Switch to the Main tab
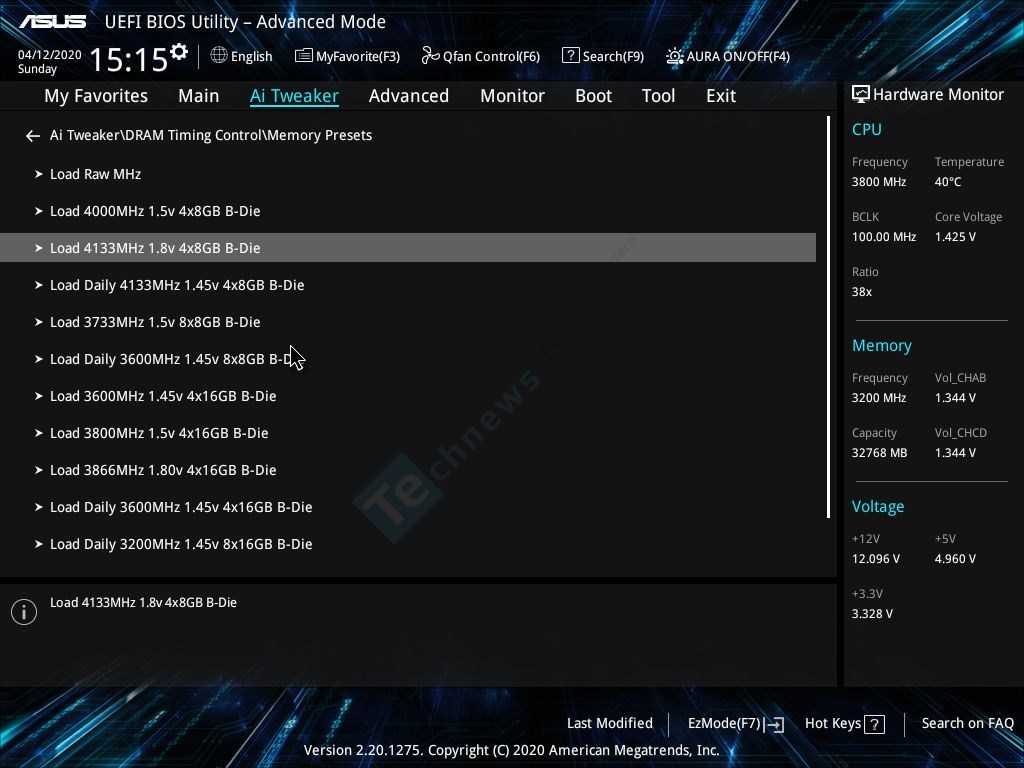This screenshot has height=768, width=1024. (x=199, y=96)
